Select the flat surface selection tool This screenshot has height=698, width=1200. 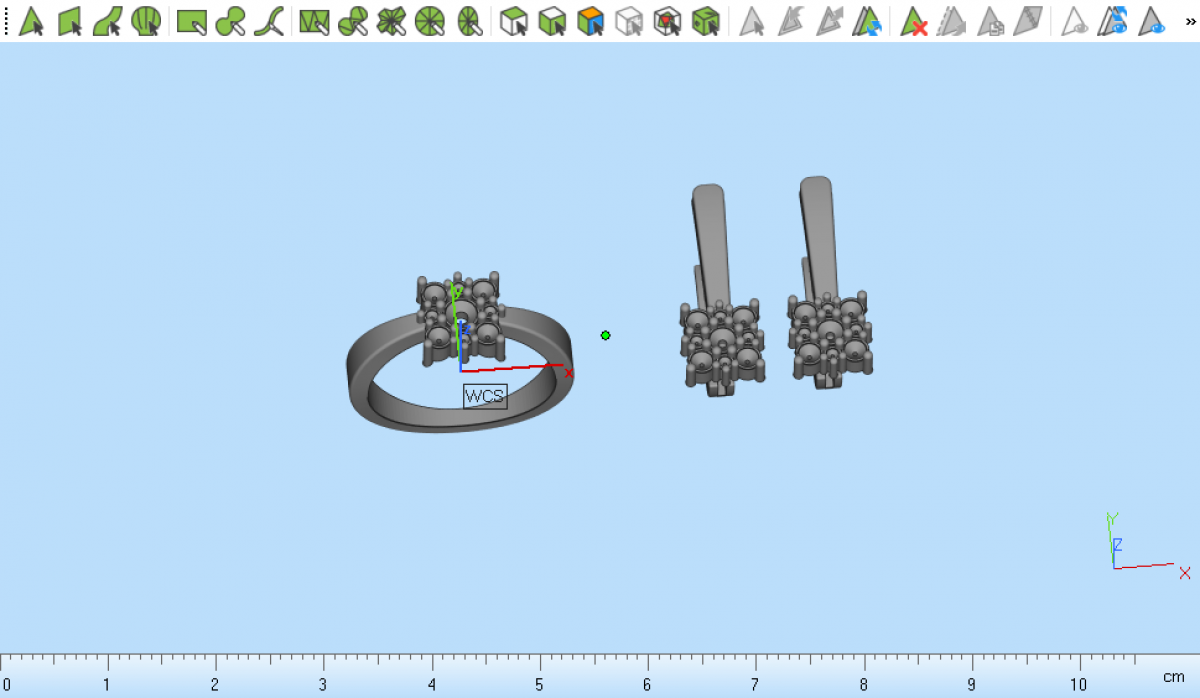coord(70,20)
